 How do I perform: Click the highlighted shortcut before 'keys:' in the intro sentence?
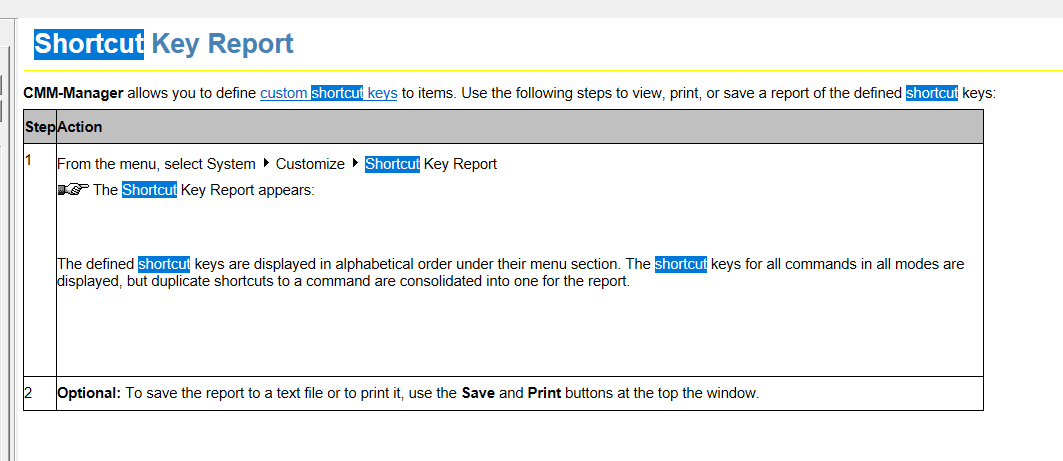click(x=932, y=93)
